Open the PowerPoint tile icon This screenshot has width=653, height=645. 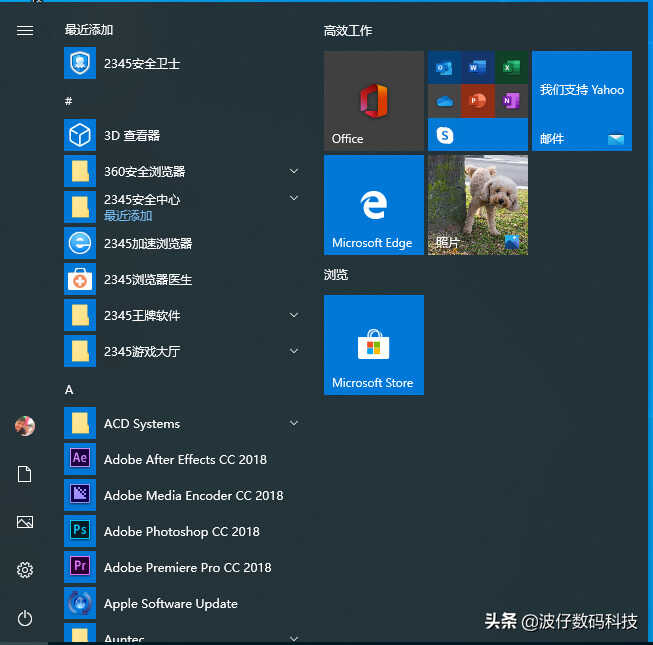(x=478, y=101)
